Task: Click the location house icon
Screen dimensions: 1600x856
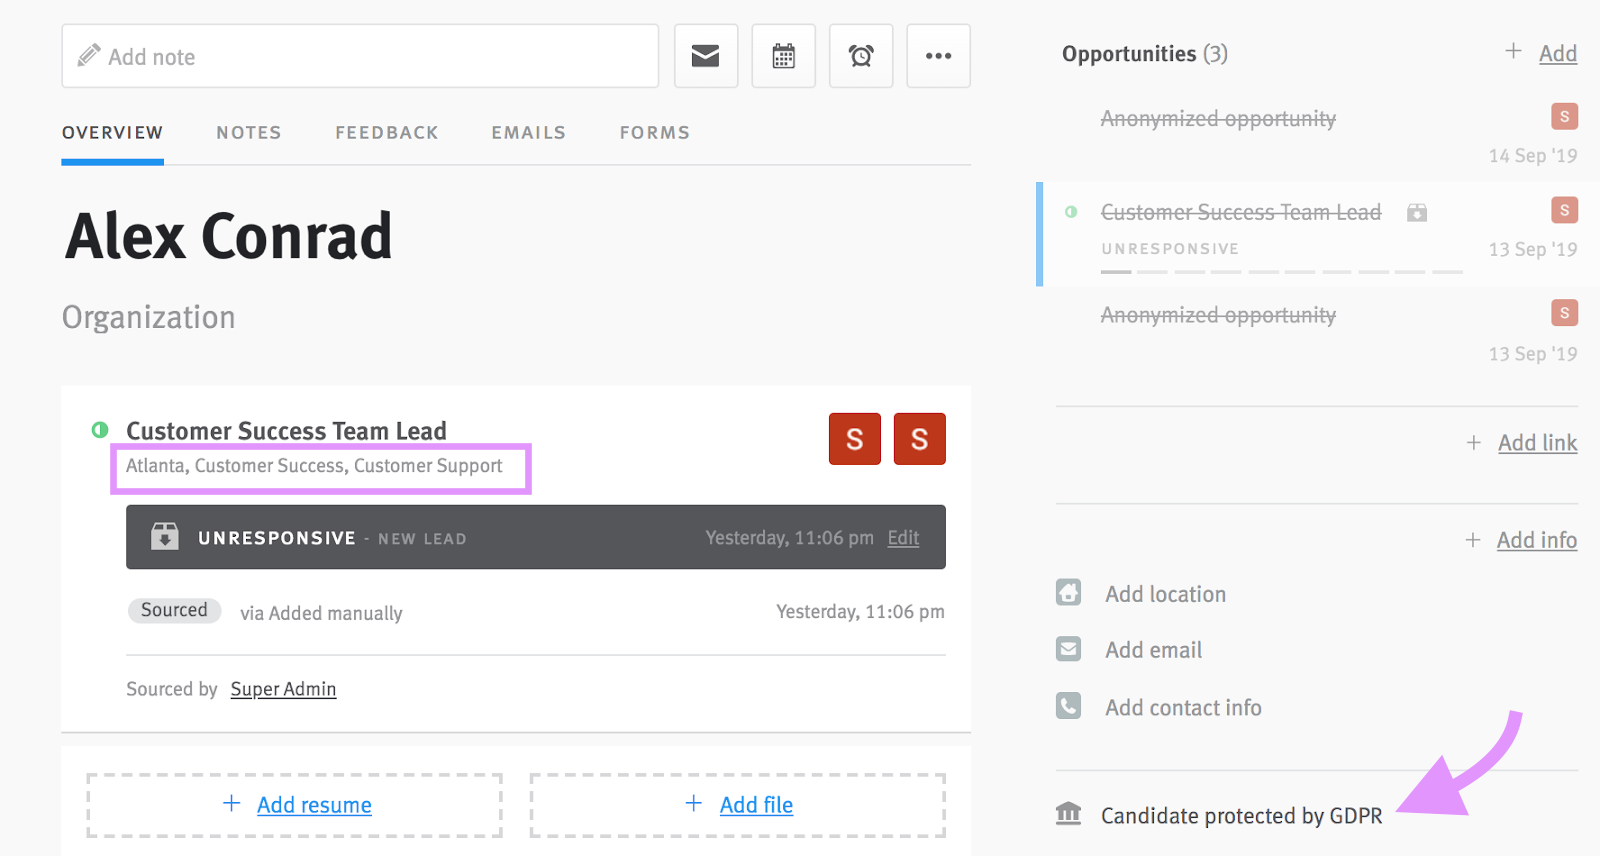Action: point(1069,593)
